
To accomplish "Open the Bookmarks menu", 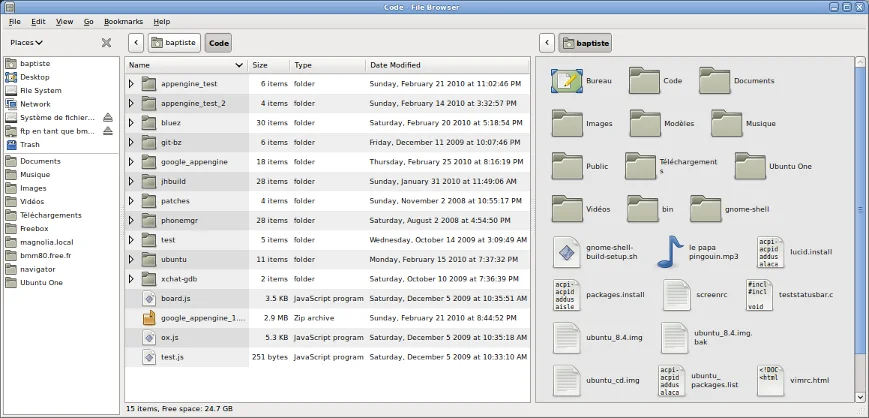I will point(123,21).
